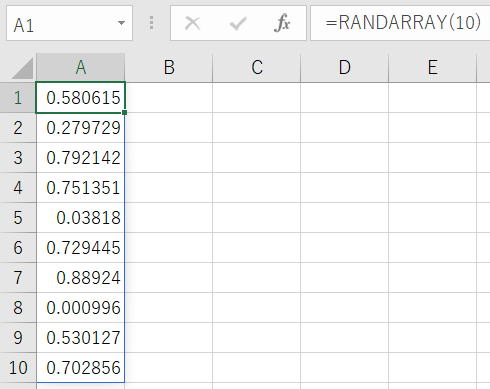Select cell containing 0.580615
Screen dimensions: 490x389
80,98
